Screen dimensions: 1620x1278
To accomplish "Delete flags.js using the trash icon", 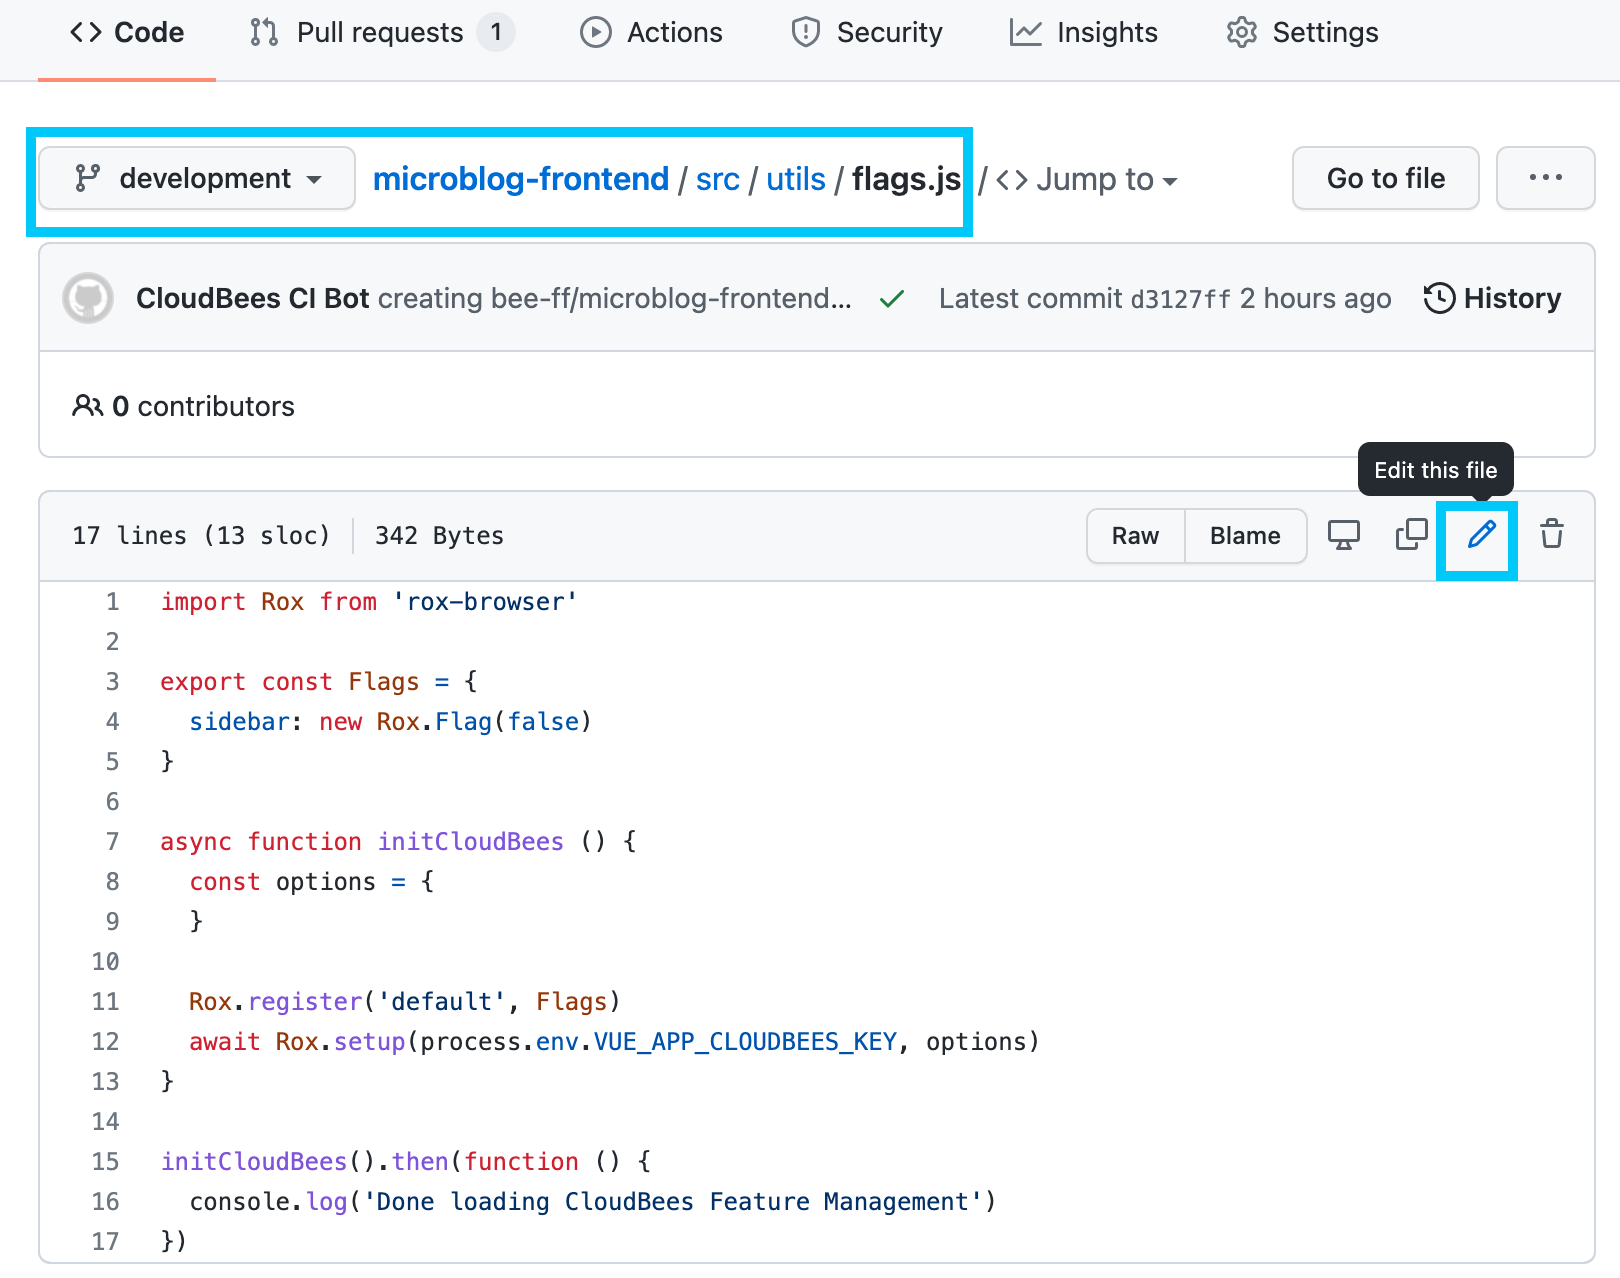I will tap(1551, 535).
